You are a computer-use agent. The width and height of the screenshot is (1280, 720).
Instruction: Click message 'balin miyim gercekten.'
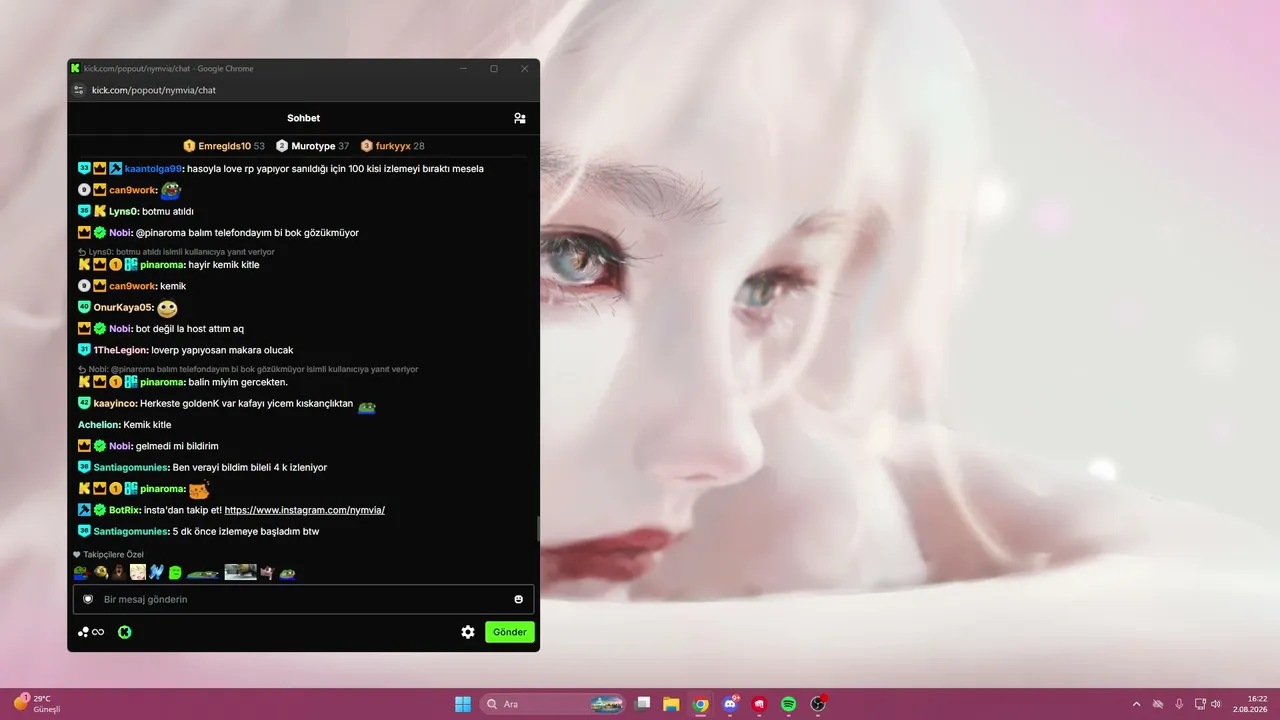pos(238,382)
